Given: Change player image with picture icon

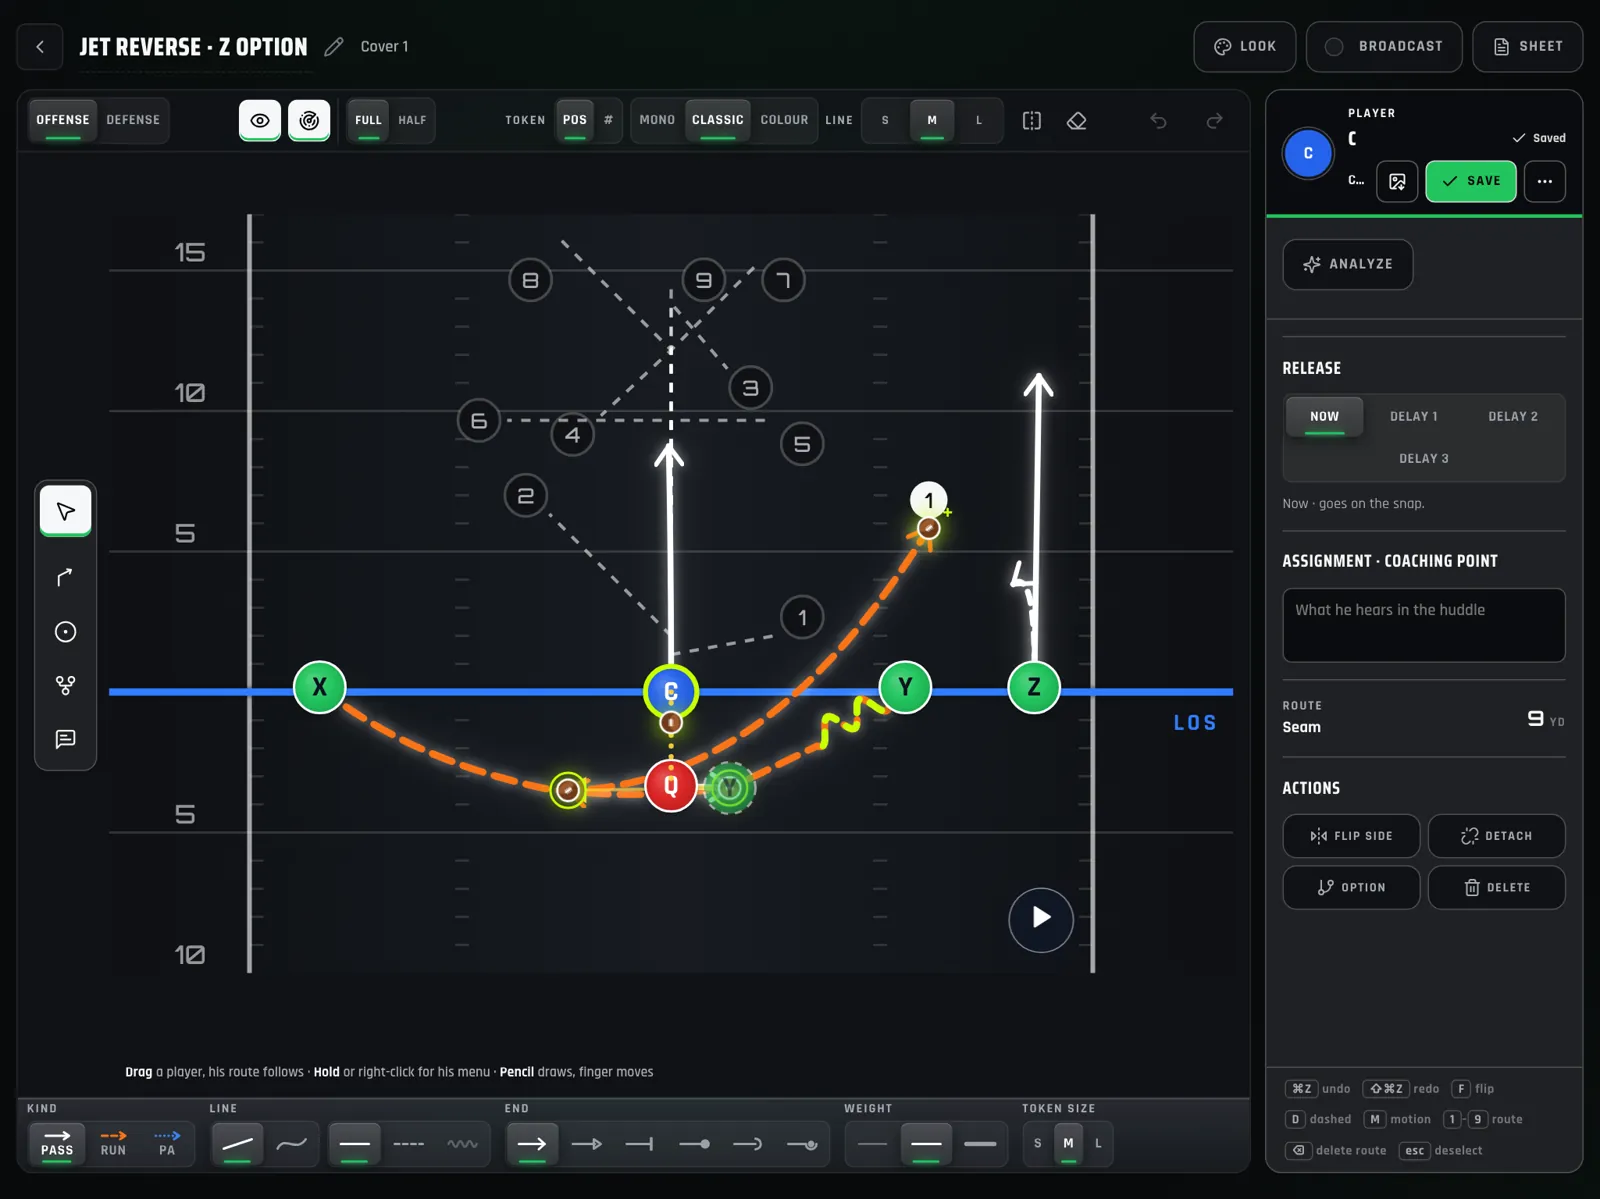Looking at the screenshot, I should click(1397, 181).
